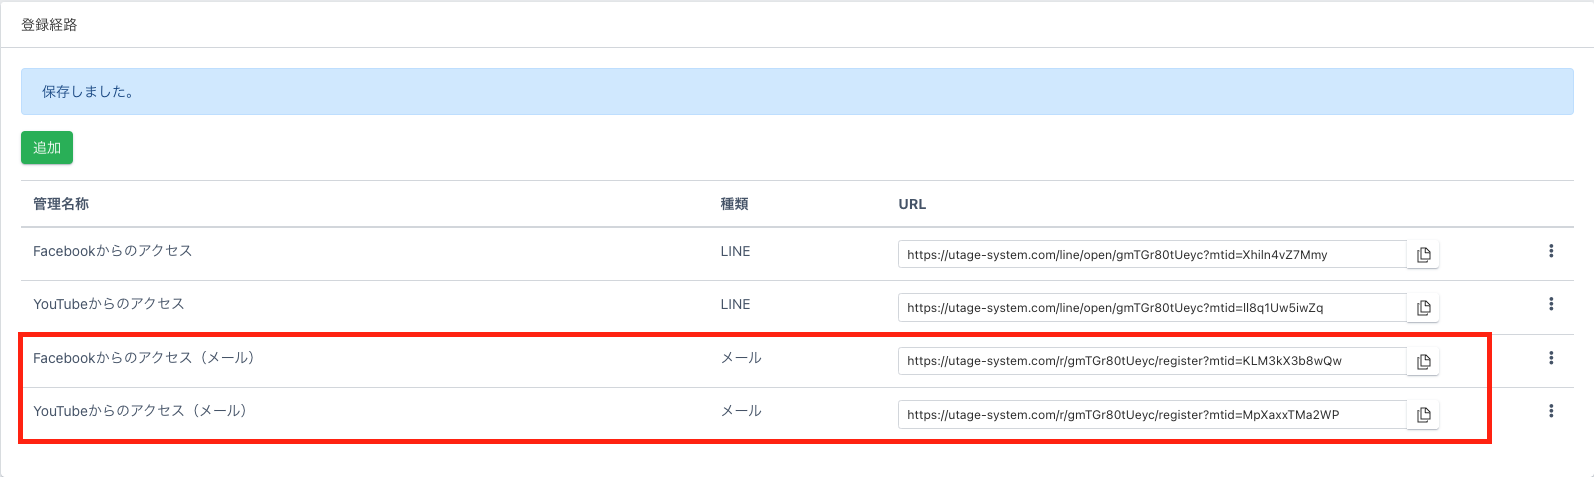The width and height of the screenshot is (1594, 477).
Task: Click the 管理名称 column header
Action: coord(61,204)
